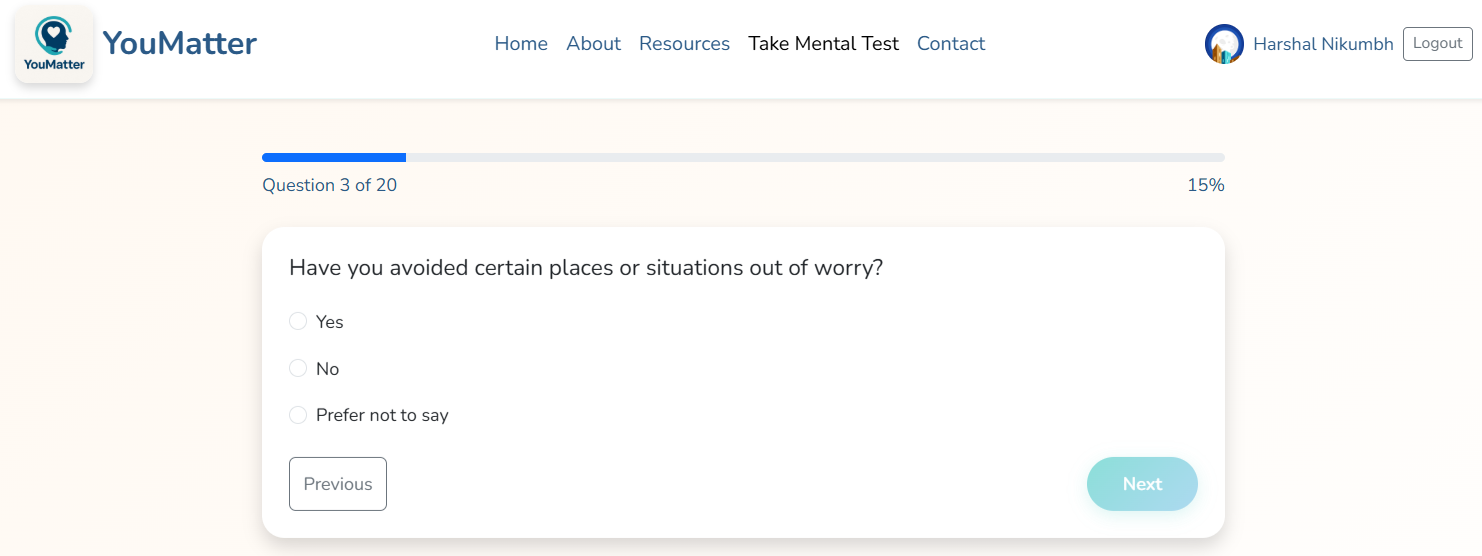Pick the Prefer not to say radio
Screen dimensions: 1482x556
click(x=298, y=415)
